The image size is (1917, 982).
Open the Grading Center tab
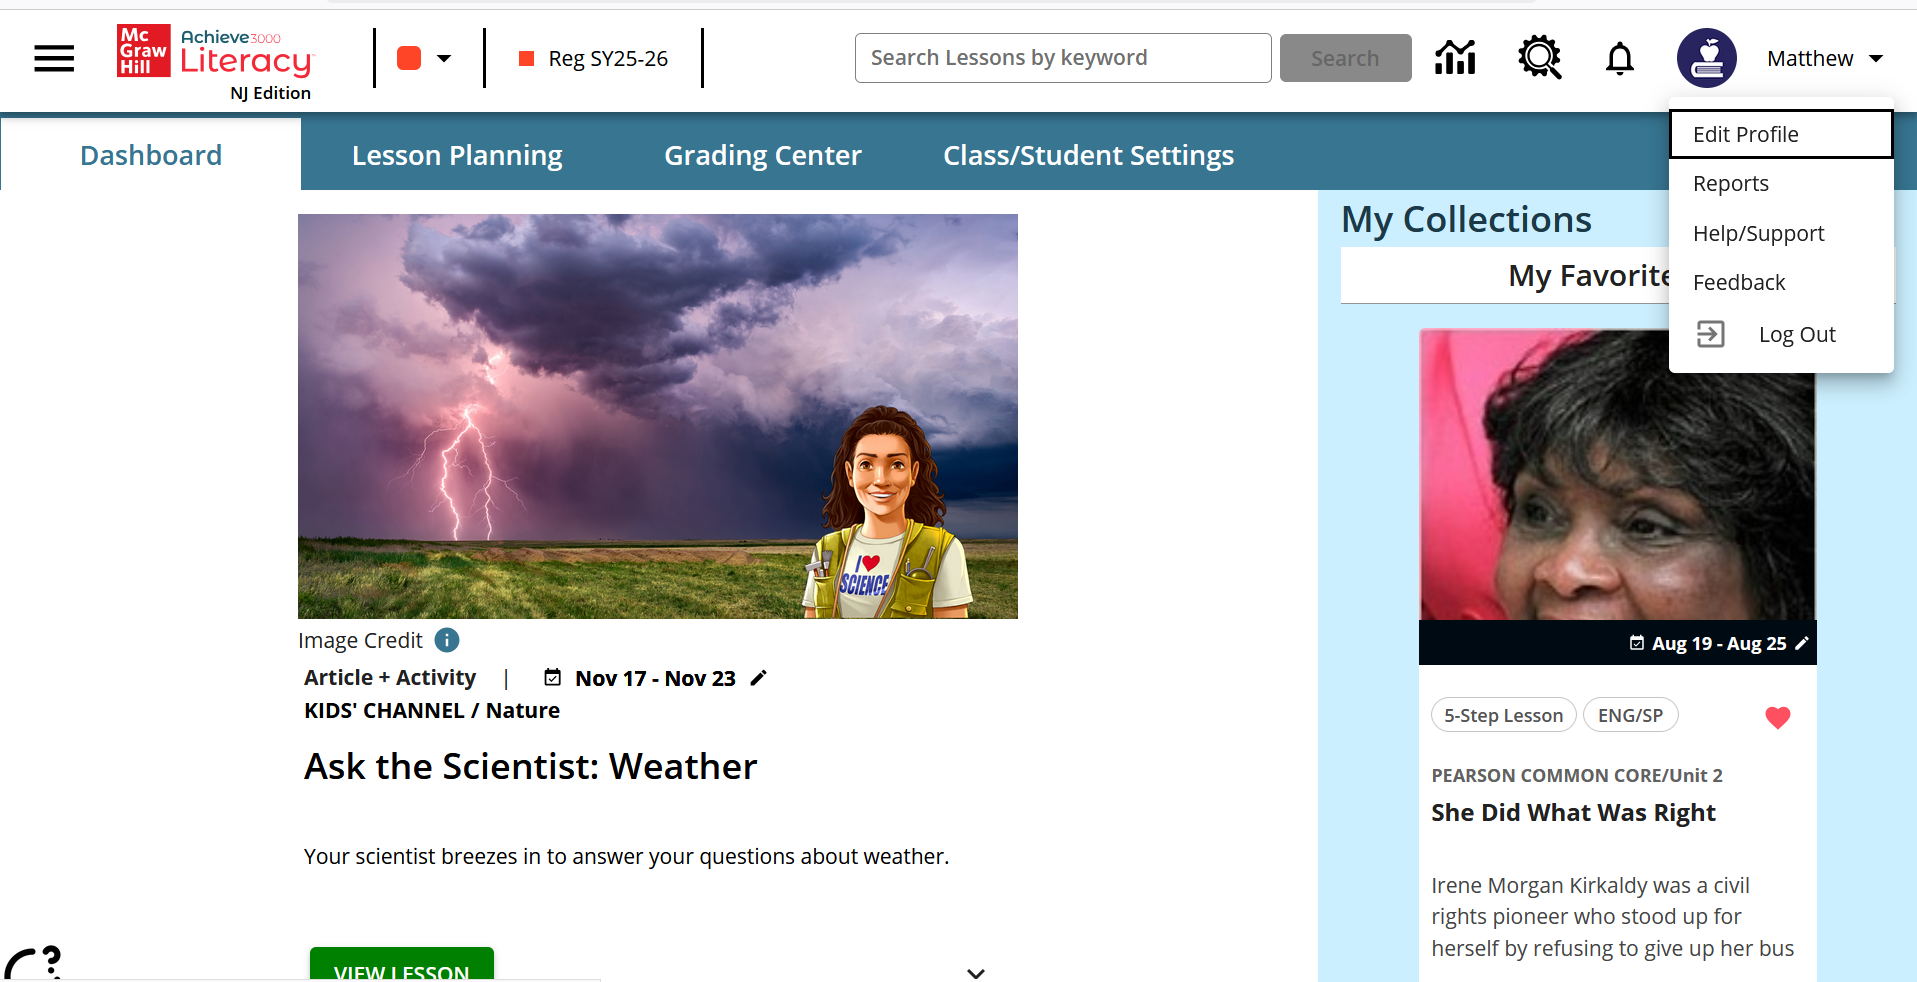(762, 155)
